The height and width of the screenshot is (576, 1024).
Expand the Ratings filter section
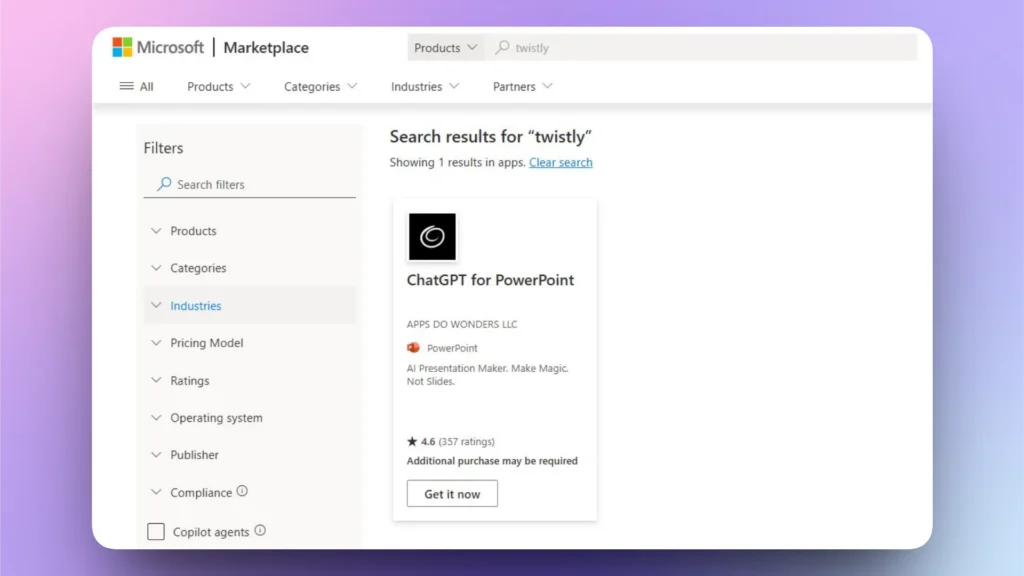[192, 380]
